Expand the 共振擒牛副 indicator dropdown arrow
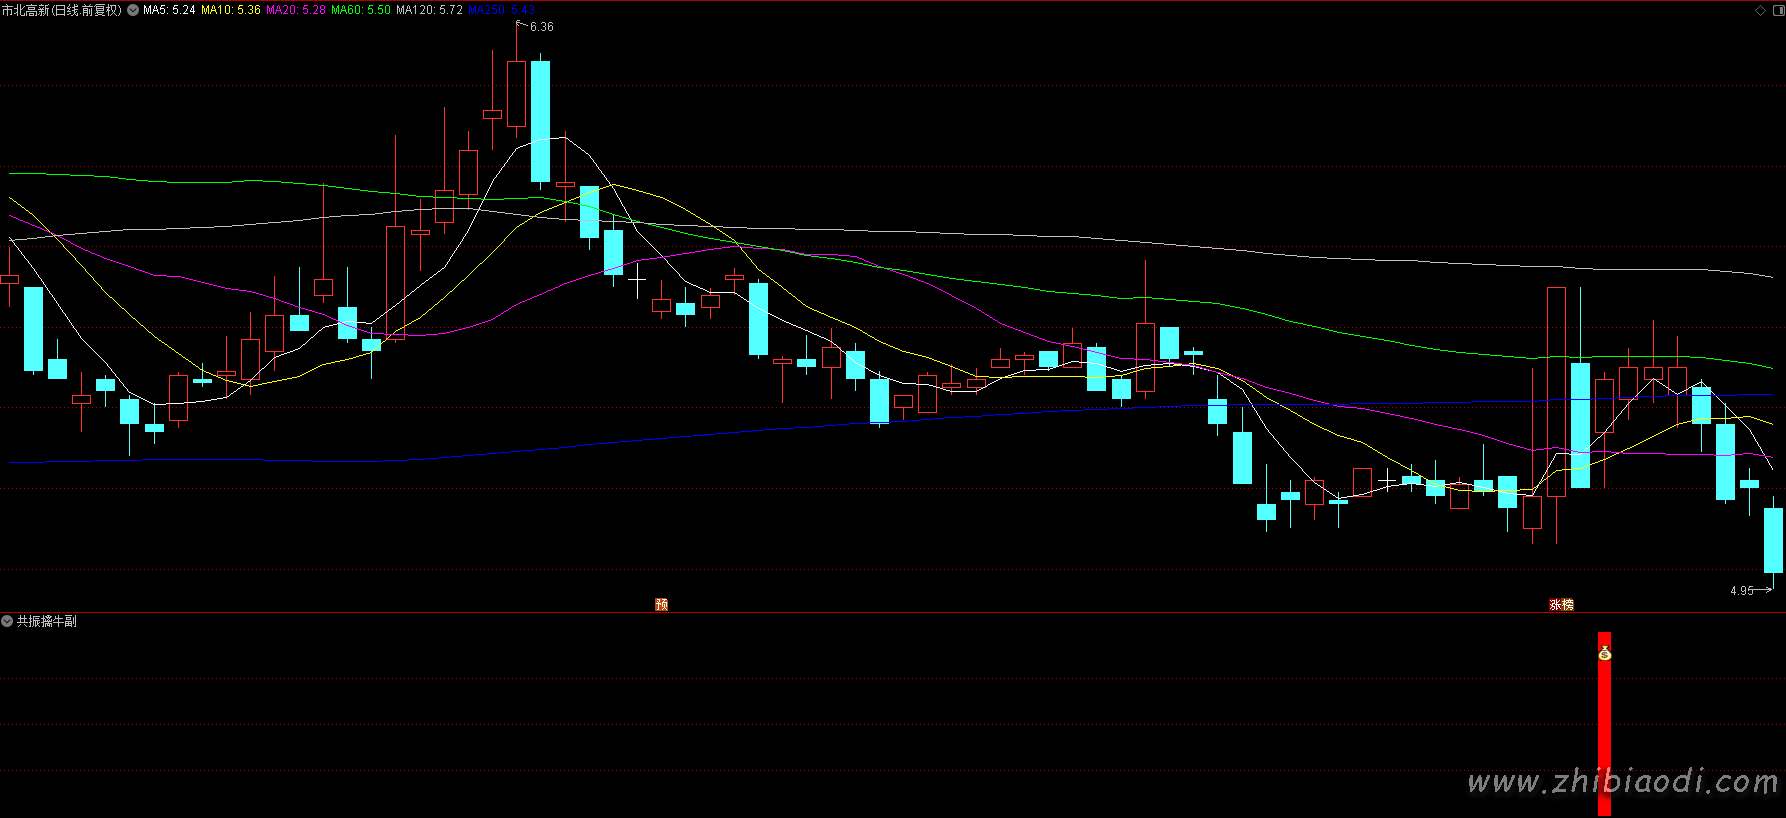The width and height of the screenshot is (1786, 818). [x=7, y=621]
